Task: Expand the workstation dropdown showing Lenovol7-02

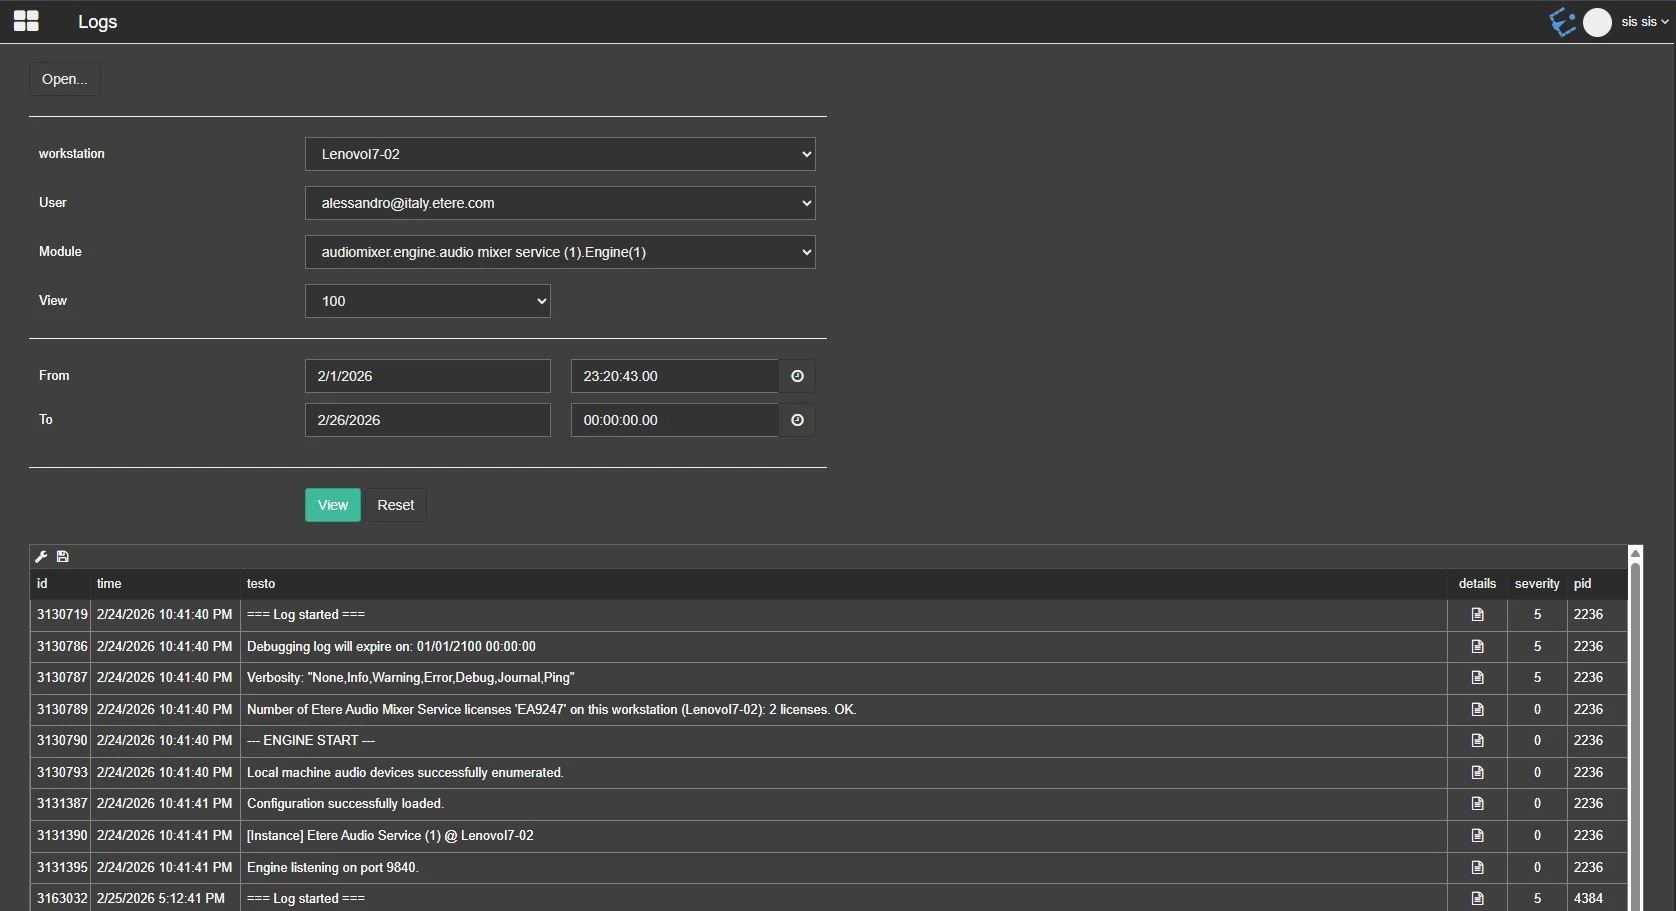Action: 559,154
